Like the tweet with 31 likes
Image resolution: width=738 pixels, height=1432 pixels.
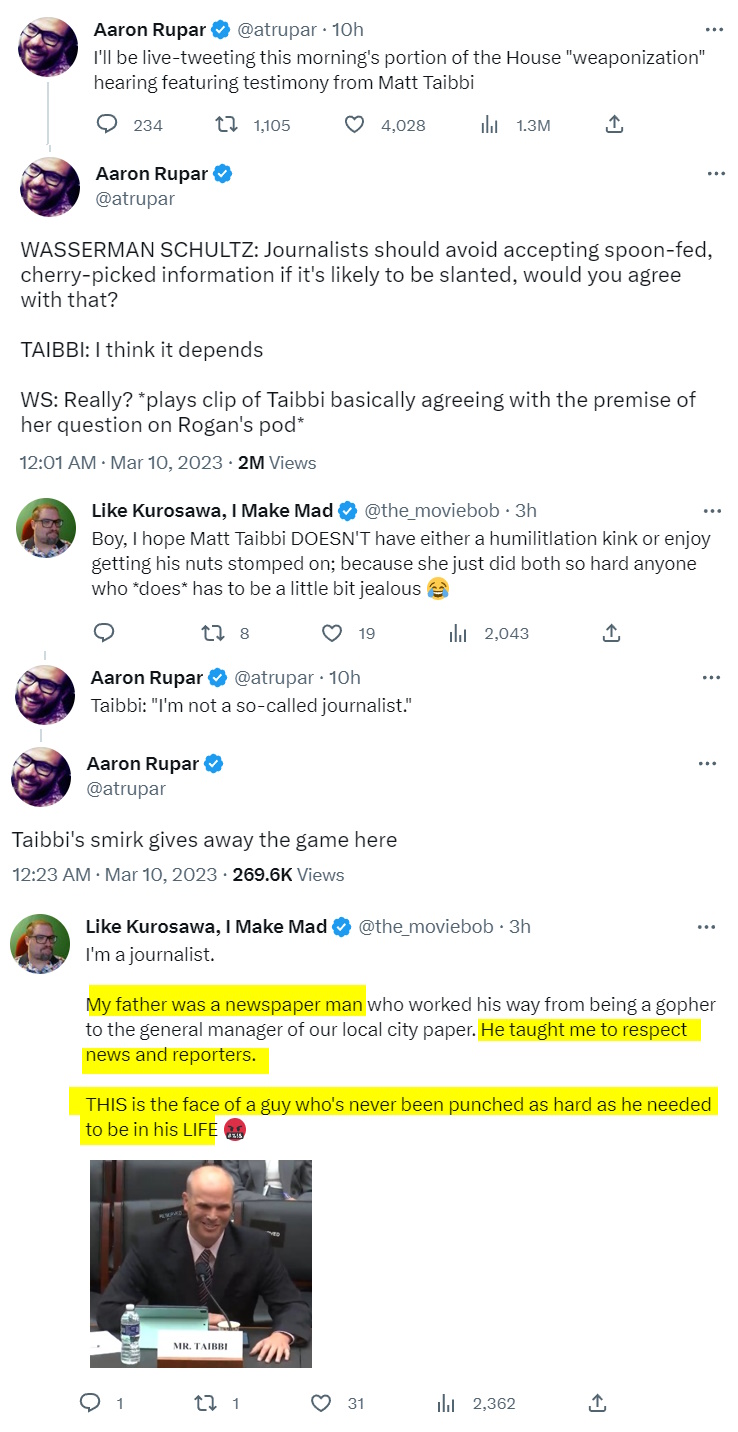tap(321, 1403)
